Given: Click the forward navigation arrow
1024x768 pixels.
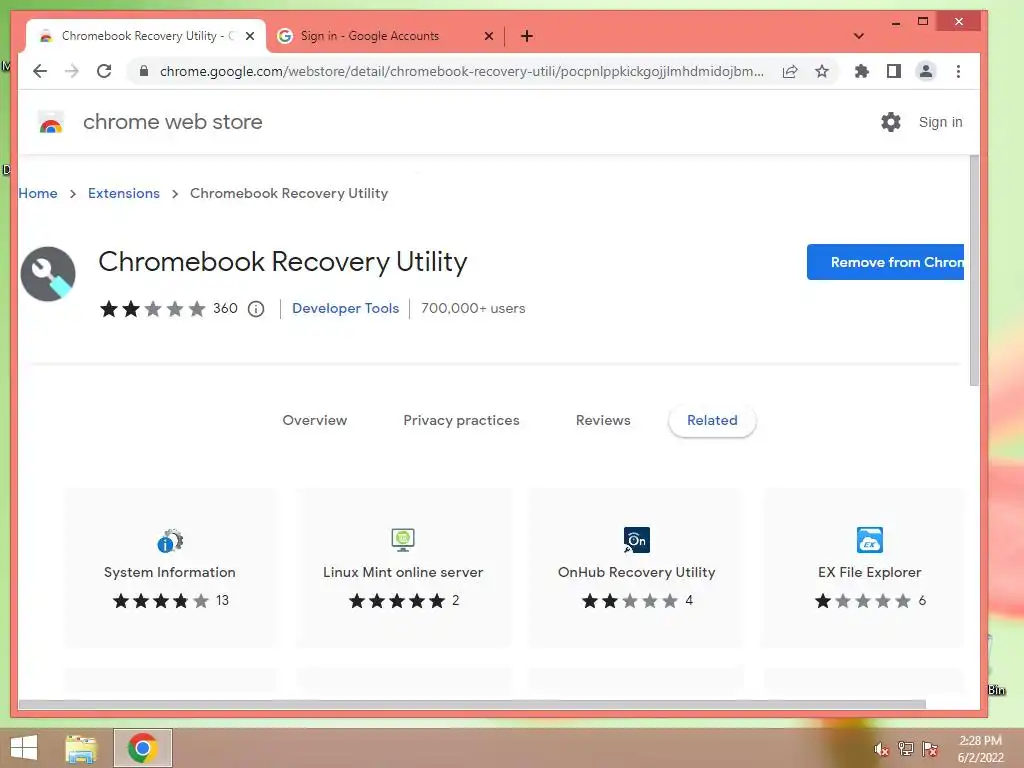Looking at the screenshot, I should [x=72, y=71].
